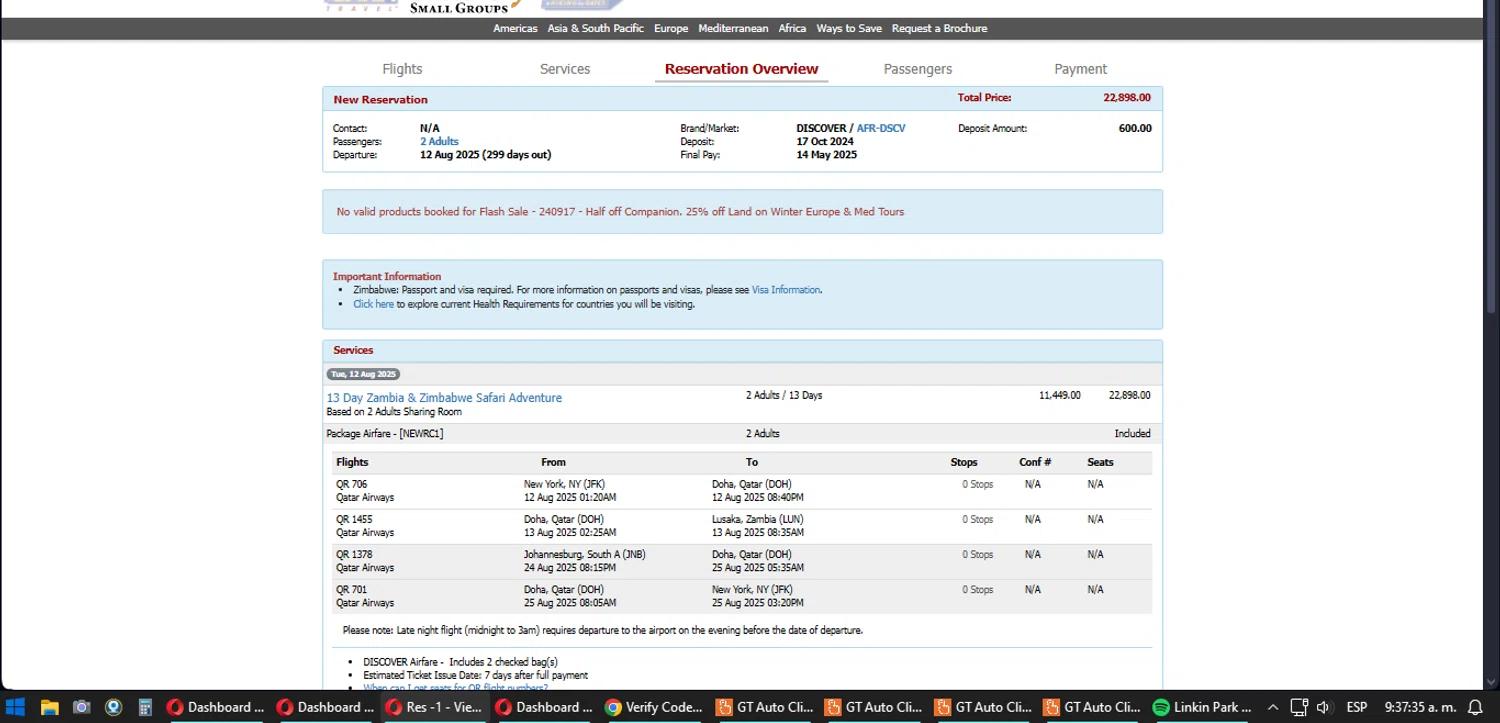This screenshot has width=1500, height=723.
Task: Click the 2 Adults passengers link
Action: (439, 142)
